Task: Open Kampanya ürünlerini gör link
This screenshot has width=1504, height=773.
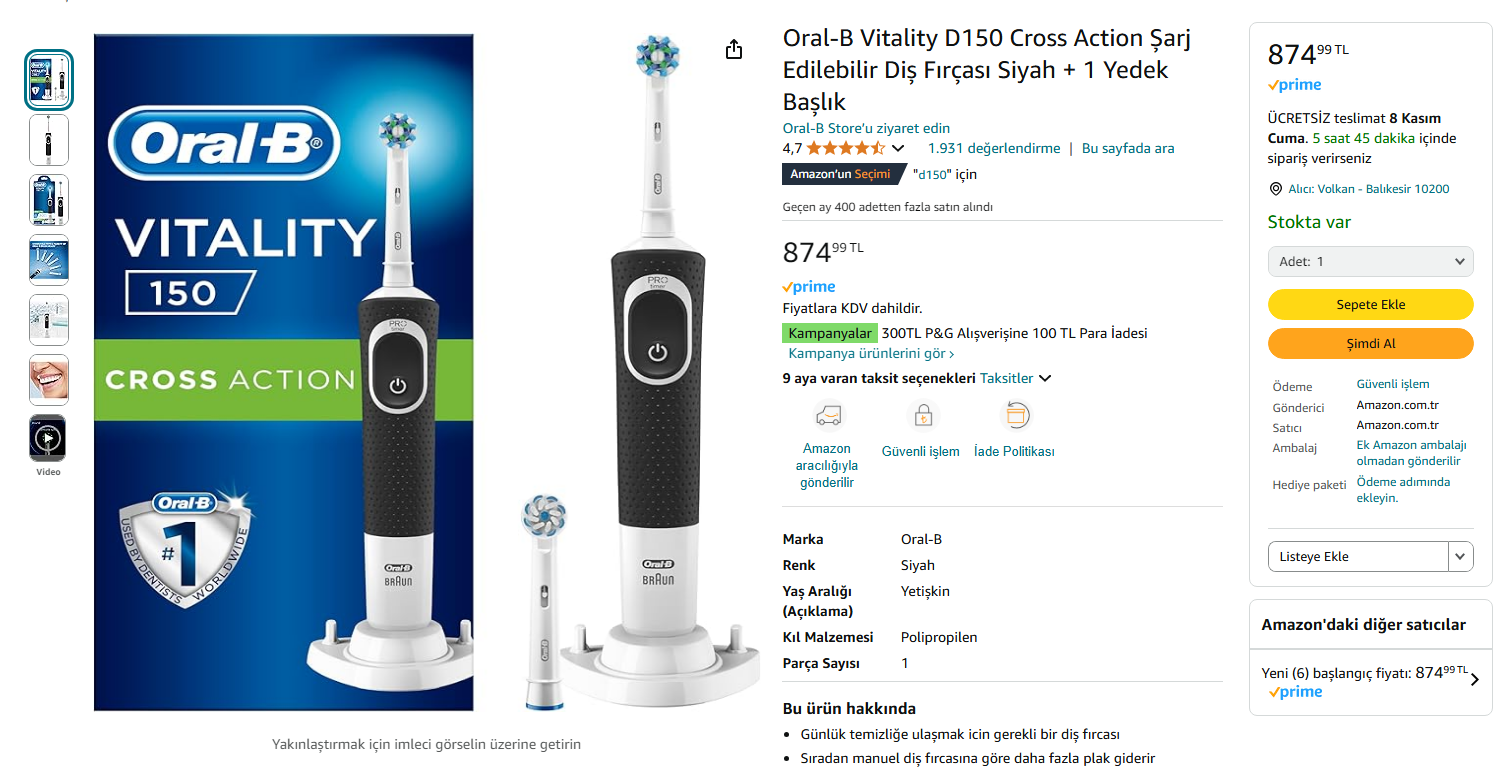Action: (871, 354)
